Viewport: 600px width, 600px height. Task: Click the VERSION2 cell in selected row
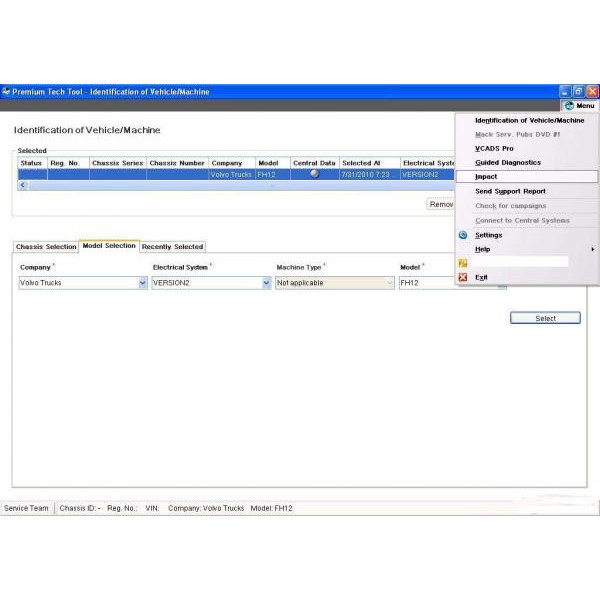427,174
